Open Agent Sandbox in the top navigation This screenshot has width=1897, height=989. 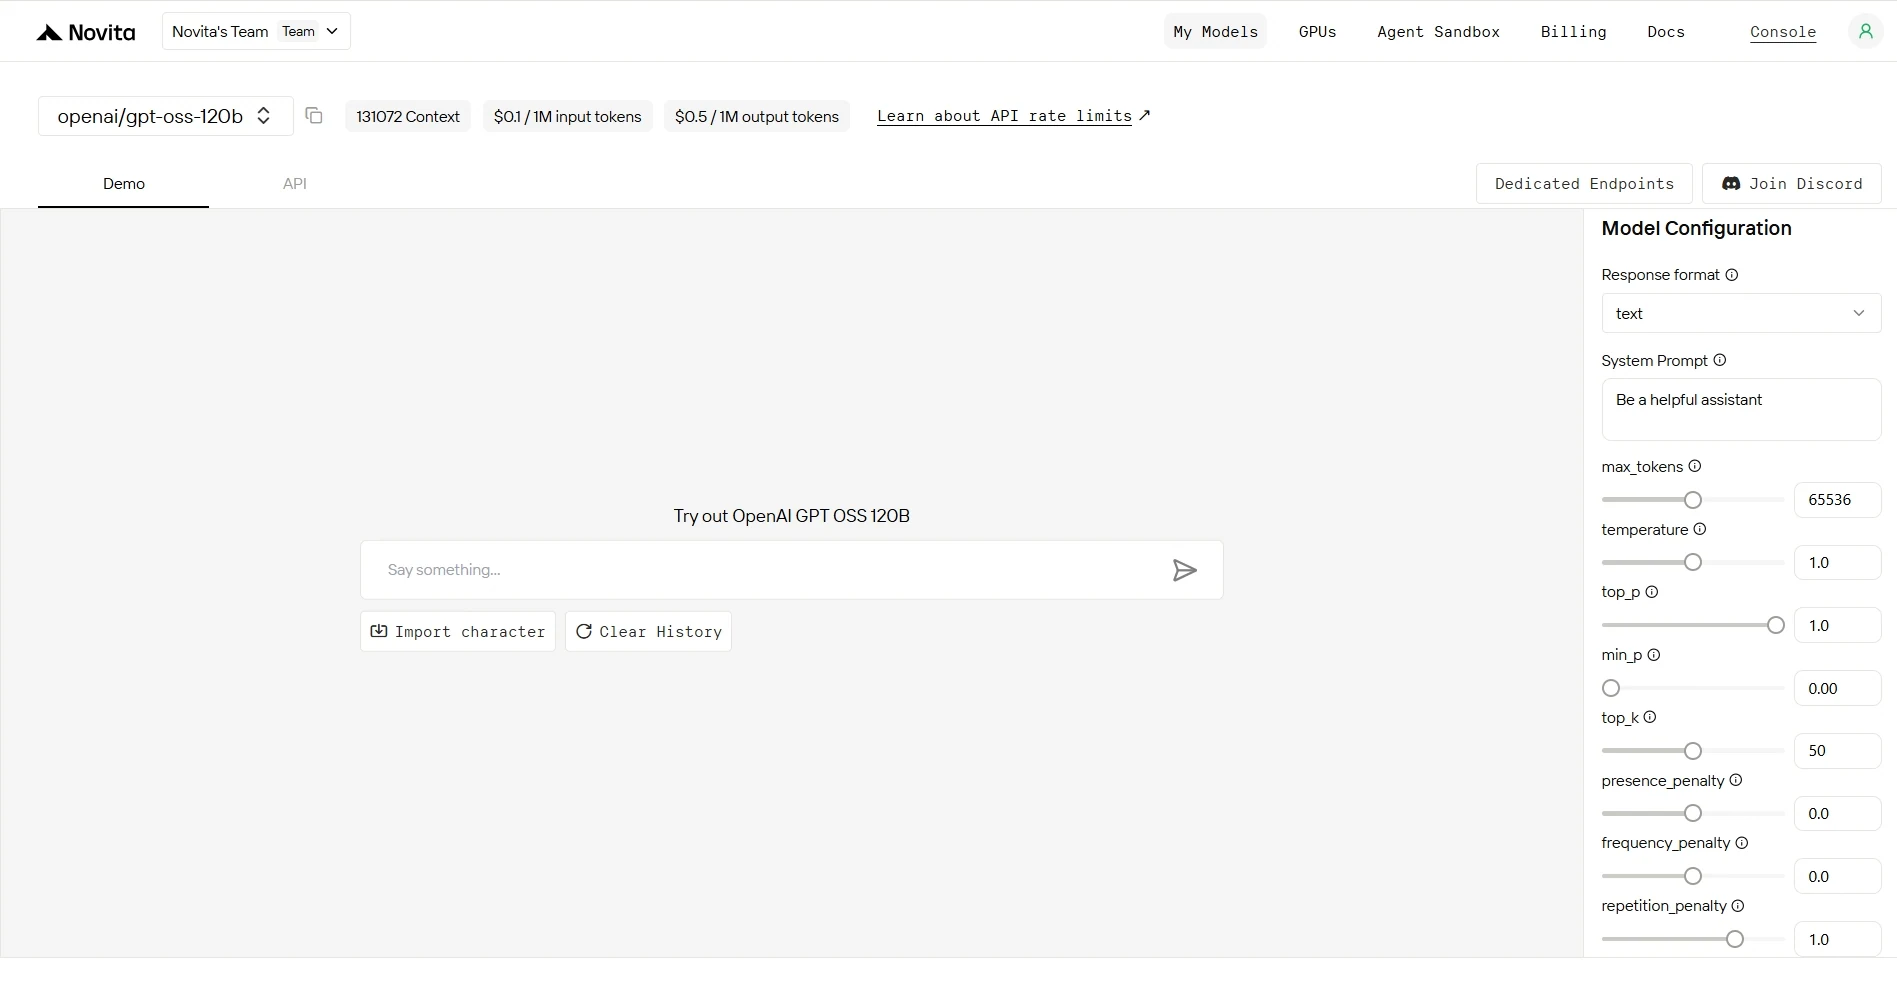[x=1438, y=31]
